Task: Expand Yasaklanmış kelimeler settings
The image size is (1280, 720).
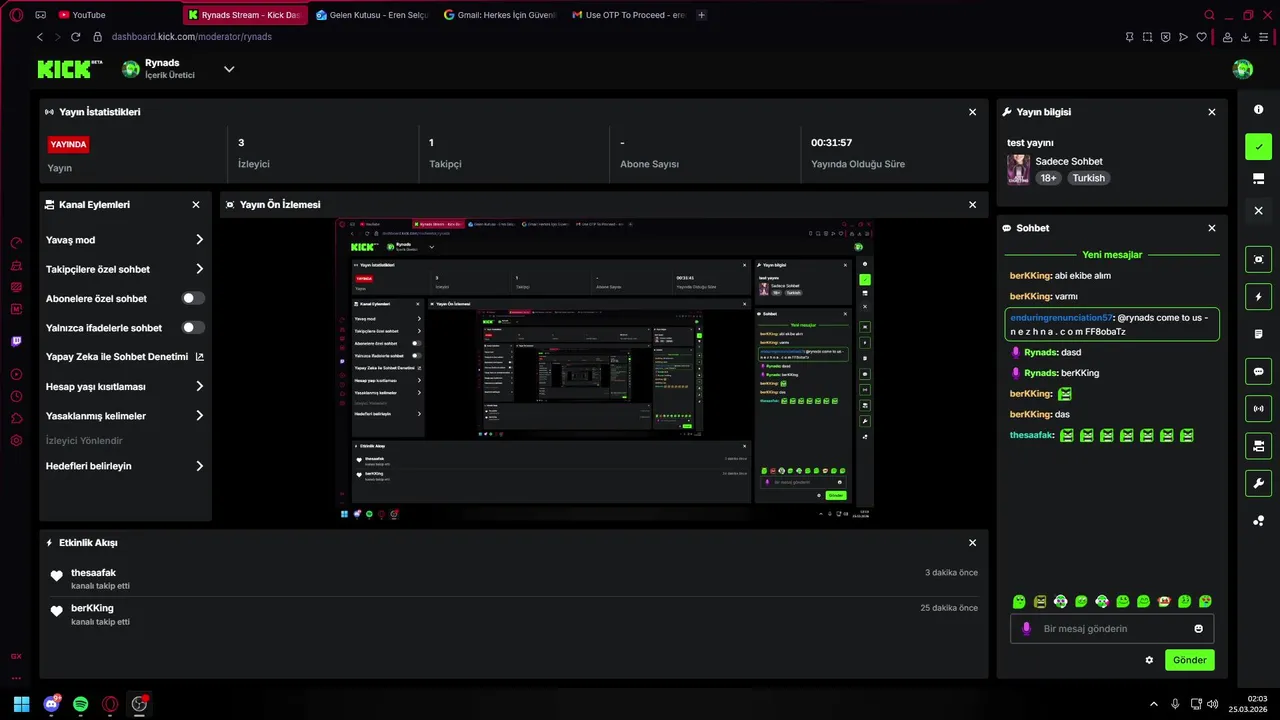Action: pos(125,415)
